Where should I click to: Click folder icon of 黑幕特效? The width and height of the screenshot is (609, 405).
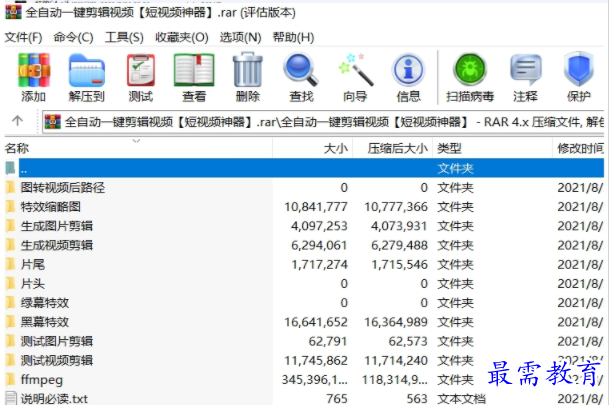click(10, 322)
